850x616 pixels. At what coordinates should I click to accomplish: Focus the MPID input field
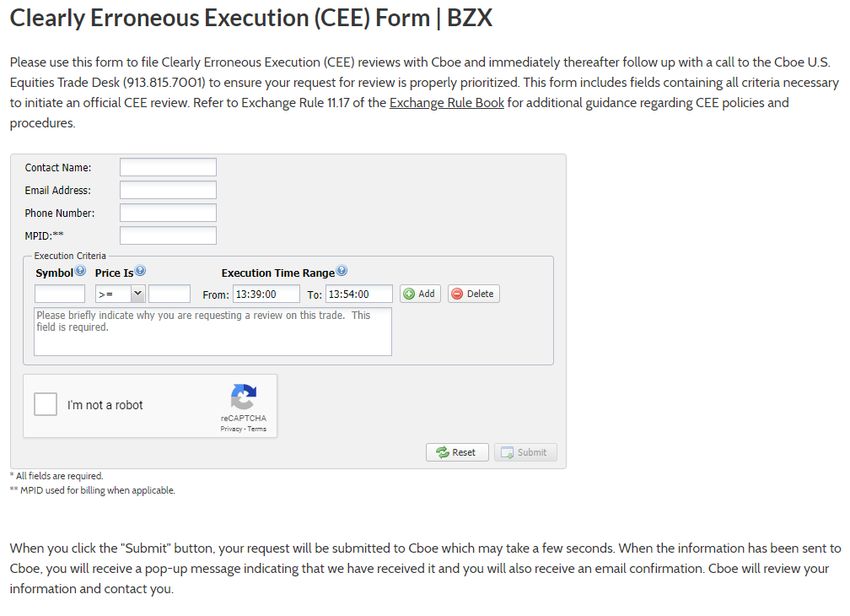pos(168,236)
